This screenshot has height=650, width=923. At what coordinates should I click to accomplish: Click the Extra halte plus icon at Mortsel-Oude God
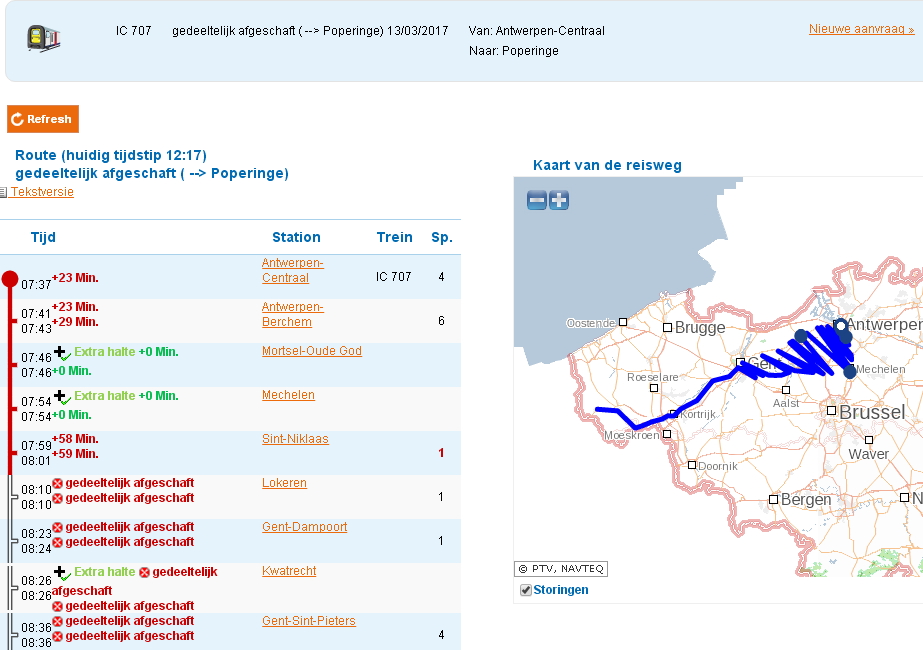click(60, 352)
